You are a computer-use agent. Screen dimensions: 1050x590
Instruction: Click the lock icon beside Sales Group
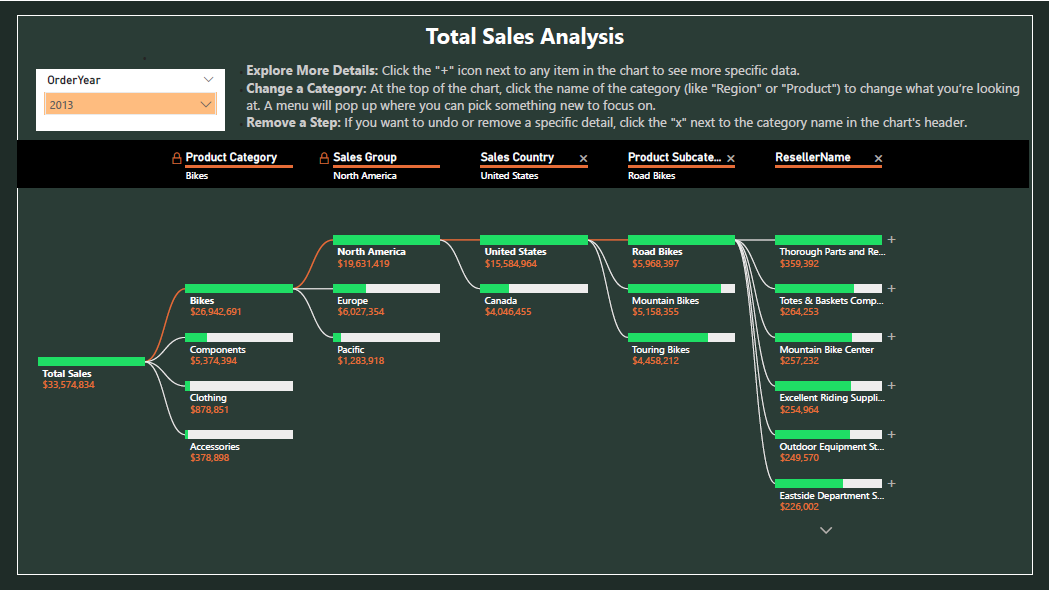pyautogui.click(x=324, y=158)
